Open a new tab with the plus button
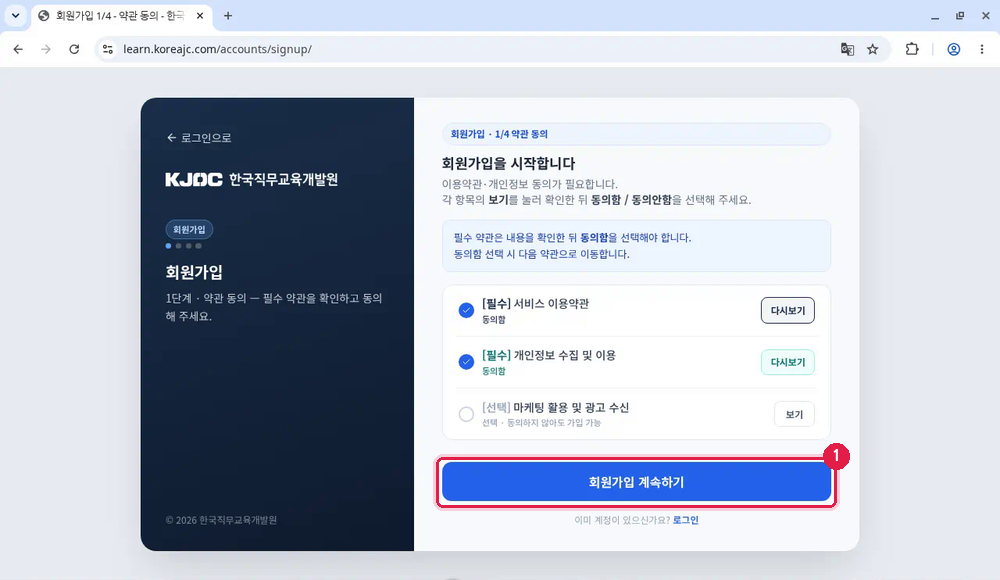 pos(228,16)
